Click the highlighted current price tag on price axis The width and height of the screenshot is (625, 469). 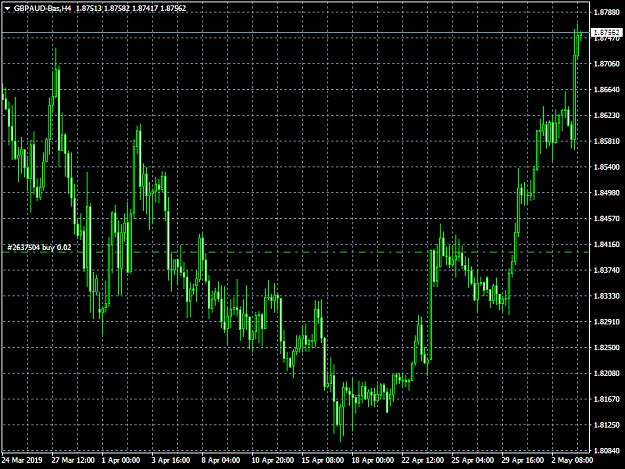pyautogui.click(x=607, y=32)
